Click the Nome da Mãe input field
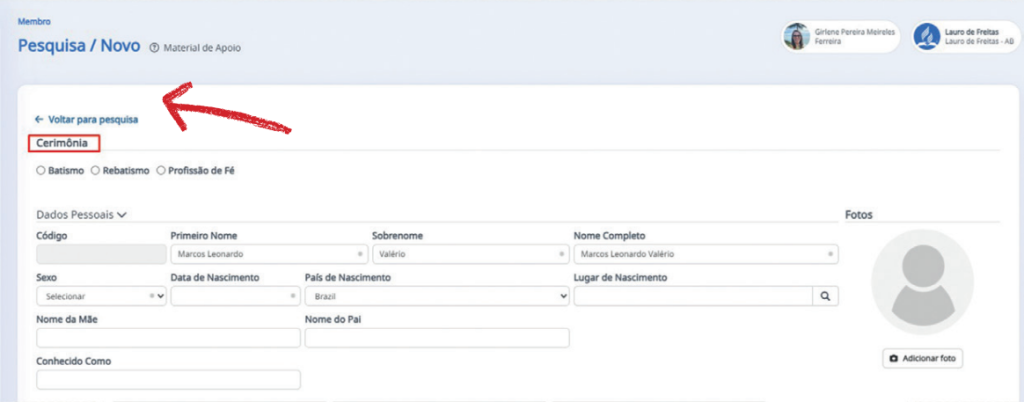This screenshot has height=402, width=1024. point(168,338)
